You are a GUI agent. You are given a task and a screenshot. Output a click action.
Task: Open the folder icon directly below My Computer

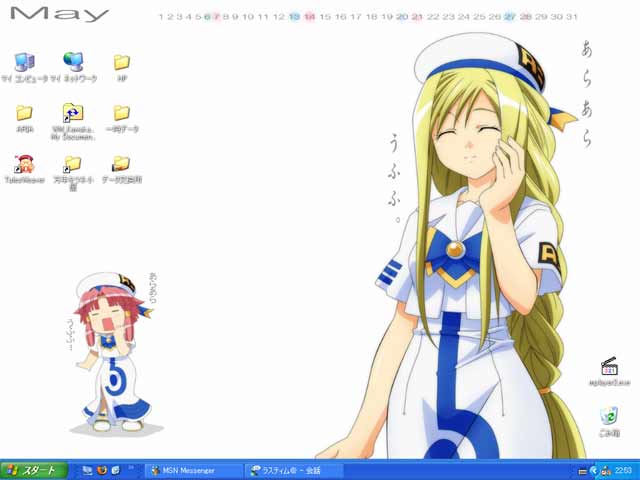pyautogui.click(x=24, y=113)
